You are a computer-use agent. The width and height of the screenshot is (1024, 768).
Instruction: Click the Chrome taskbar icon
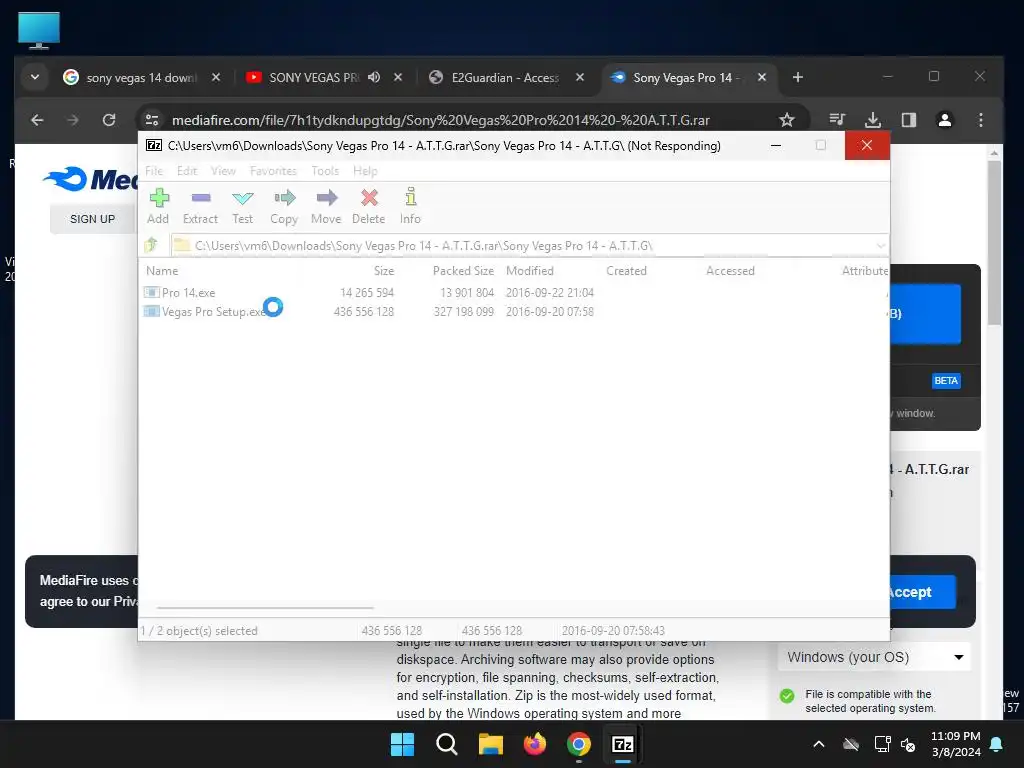[x=579, y=744]
